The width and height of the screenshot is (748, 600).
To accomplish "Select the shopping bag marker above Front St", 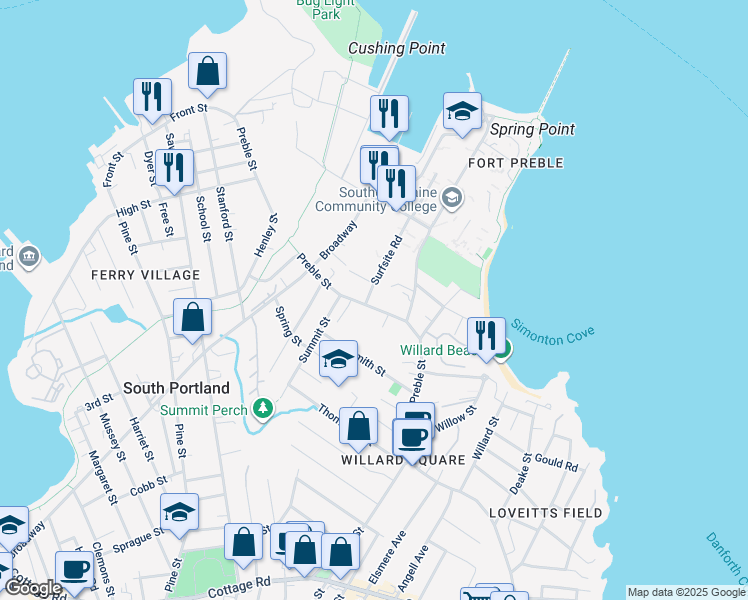I will tap(207, 71).
